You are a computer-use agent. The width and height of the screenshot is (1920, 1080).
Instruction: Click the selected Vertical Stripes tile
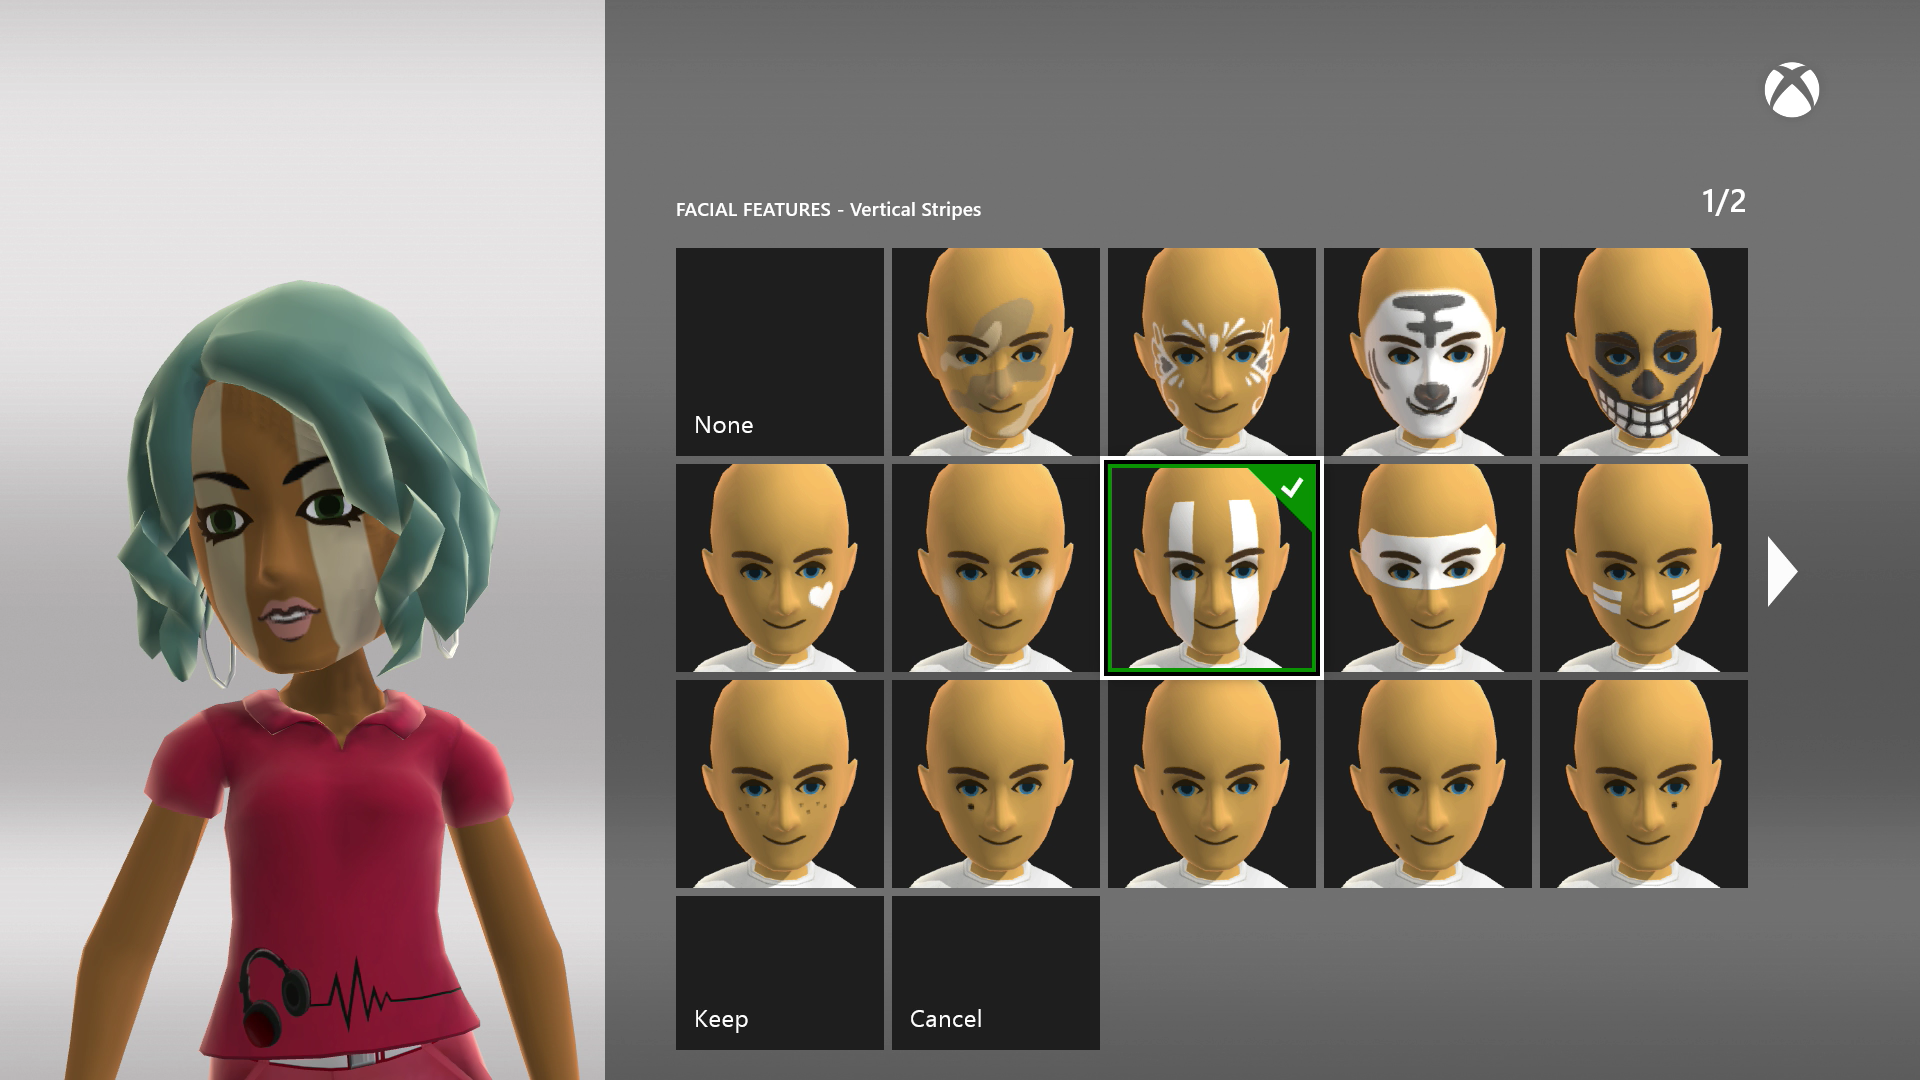point(1211,568)
